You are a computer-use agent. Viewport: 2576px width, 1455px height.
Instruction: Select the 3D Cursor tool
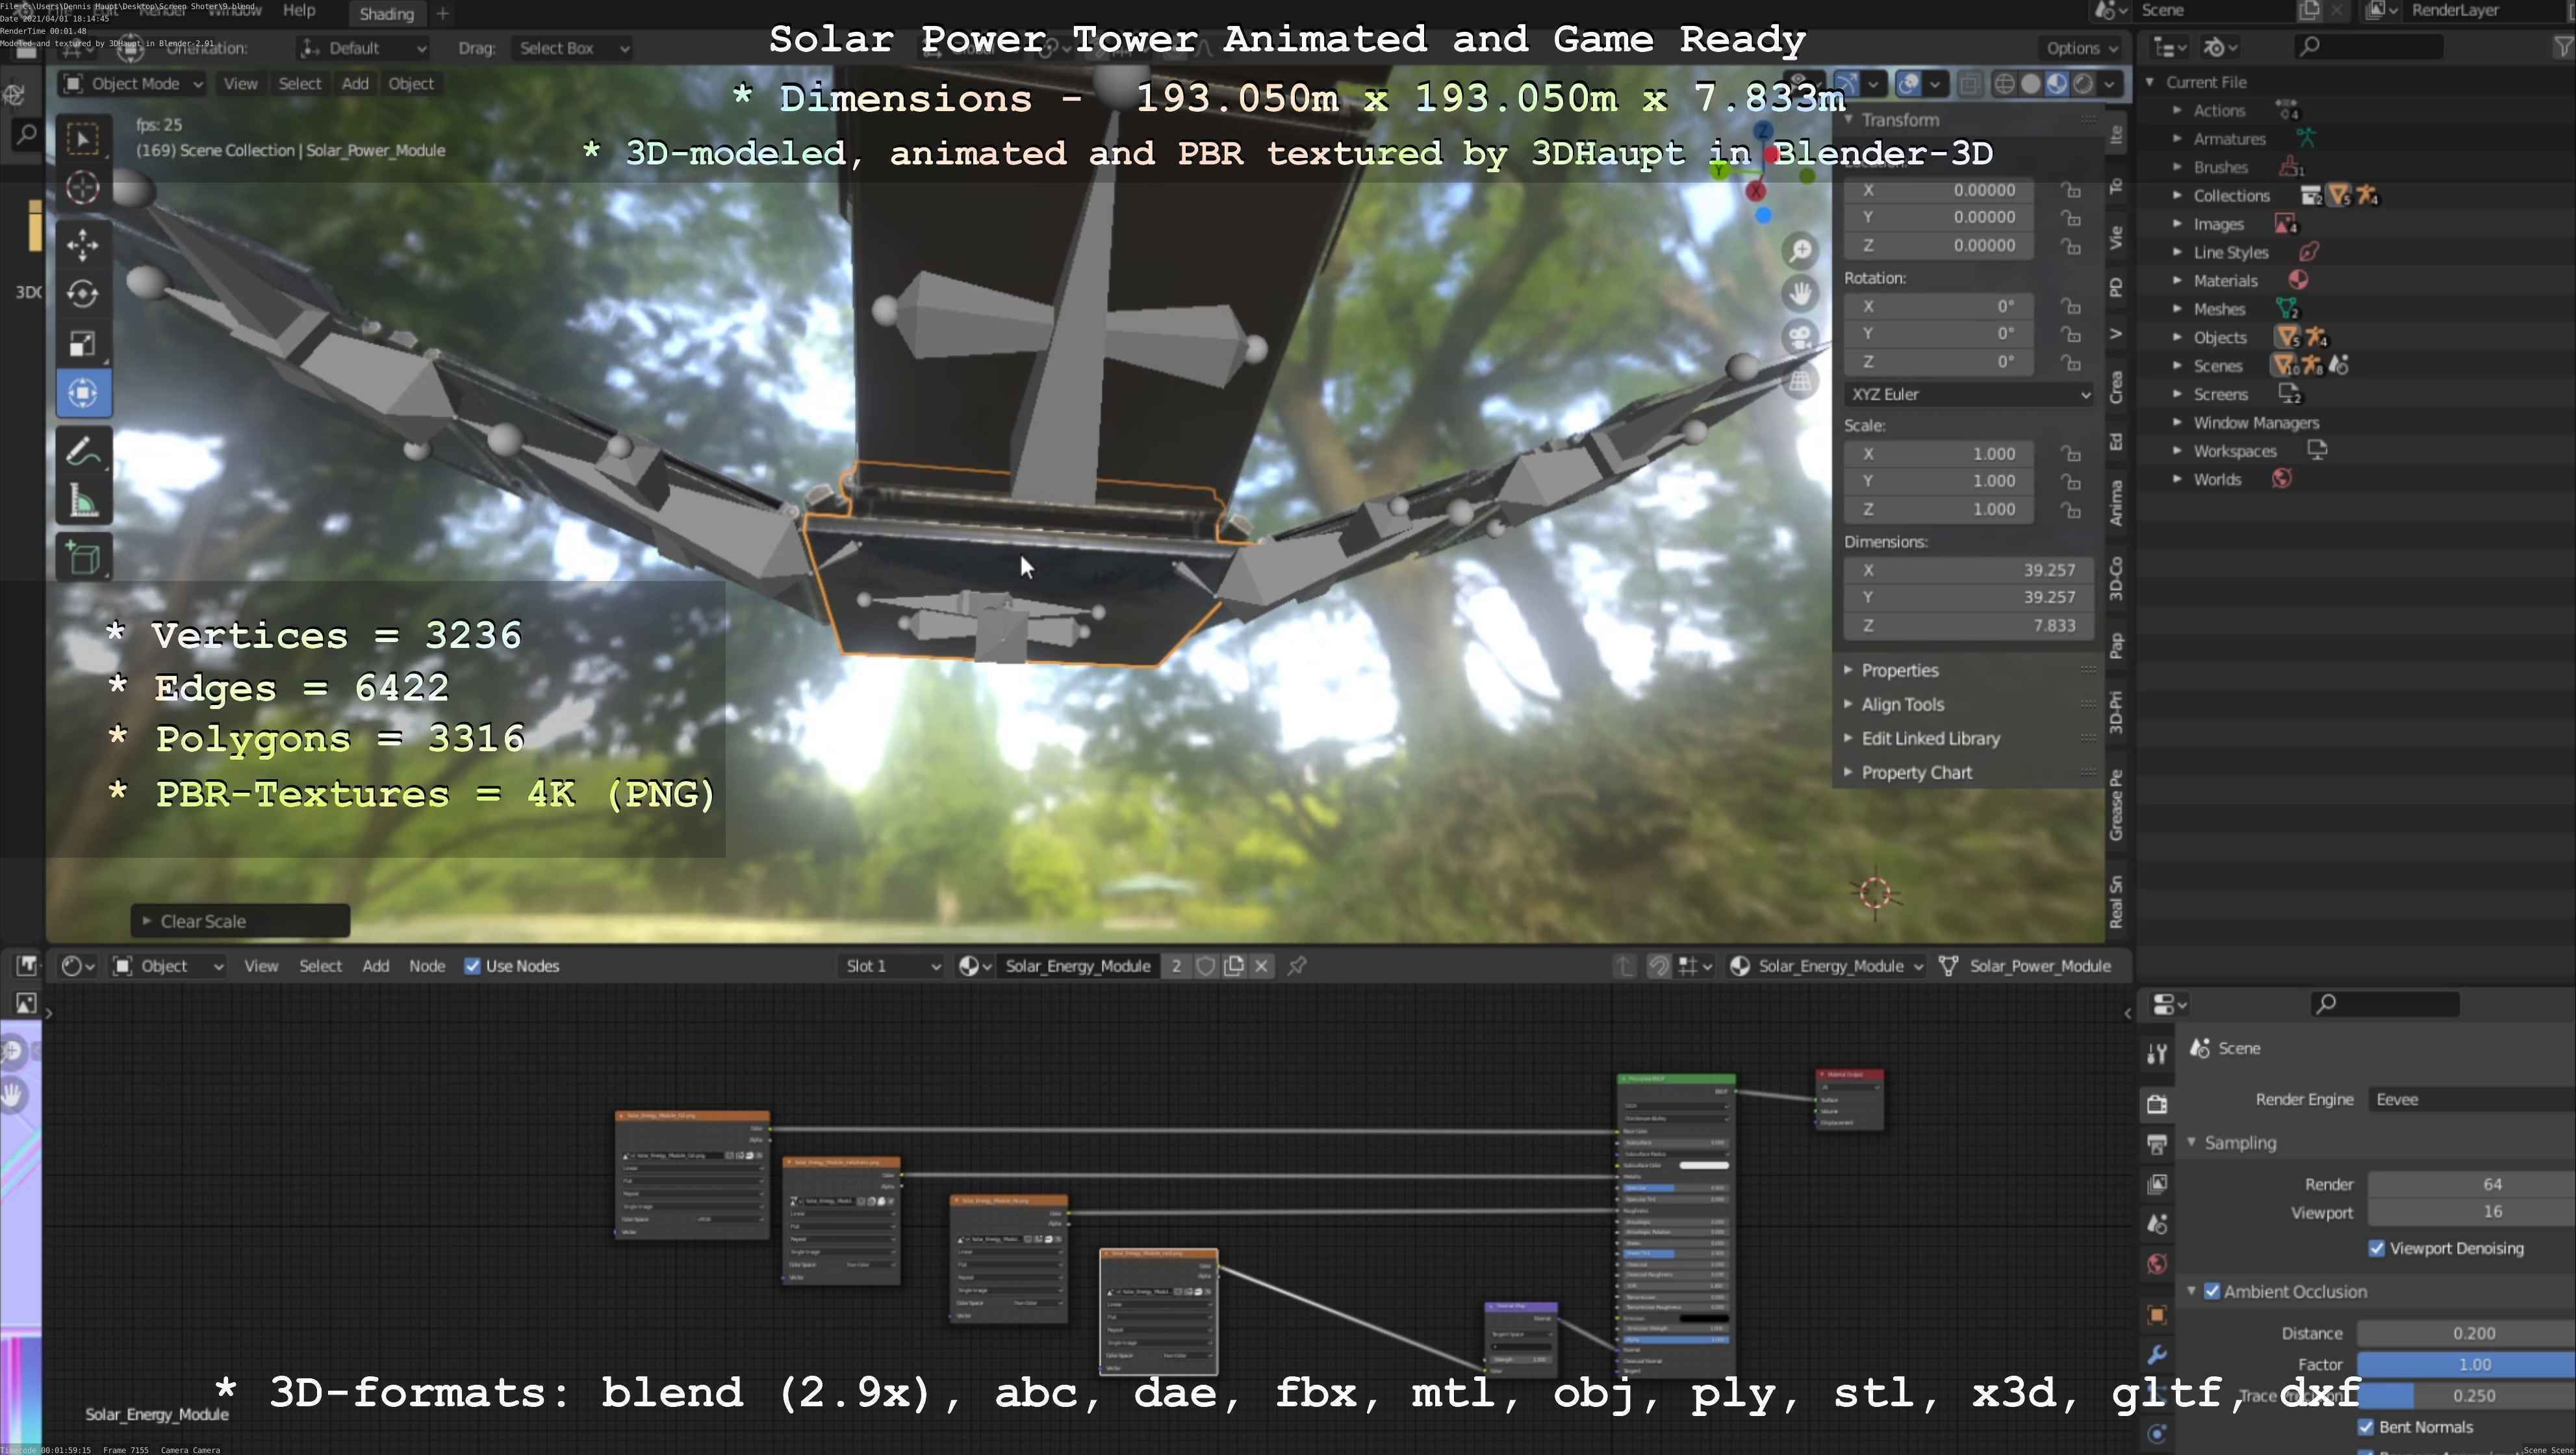tap(83, 188)
